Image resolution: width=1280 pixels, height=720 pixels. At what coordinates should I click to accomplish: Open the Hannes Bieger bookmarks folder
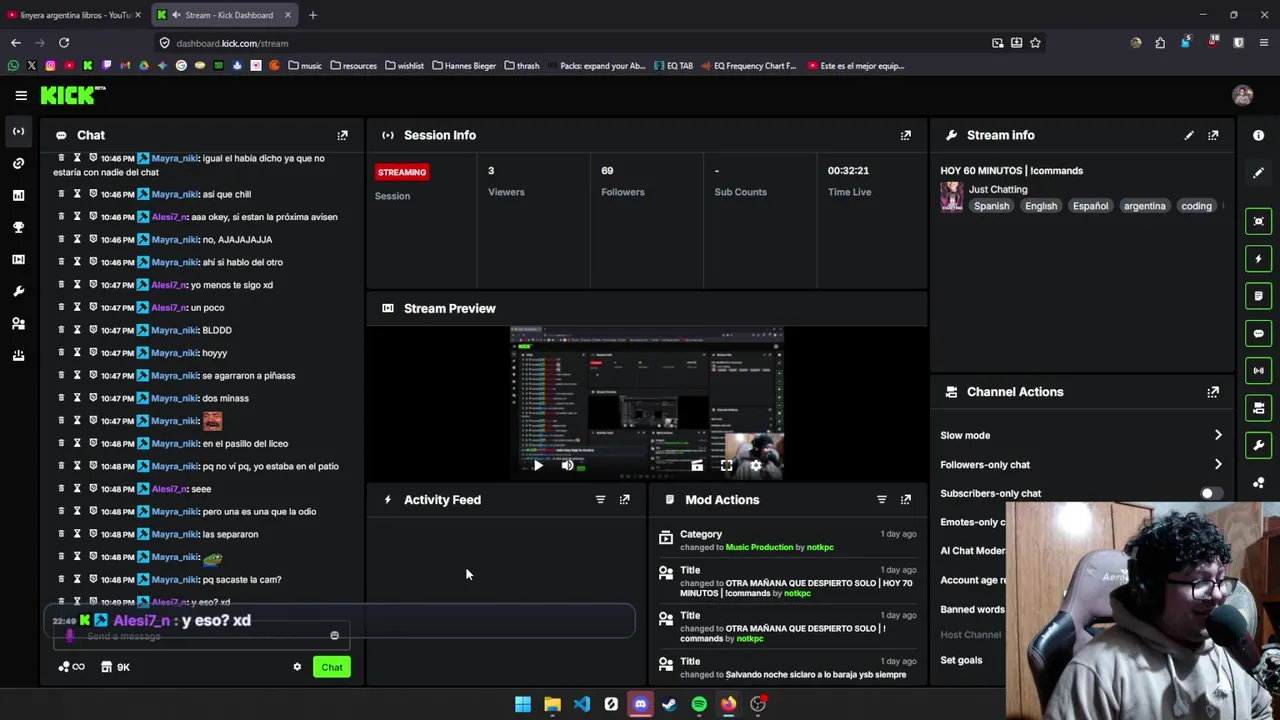pos(465,66)
